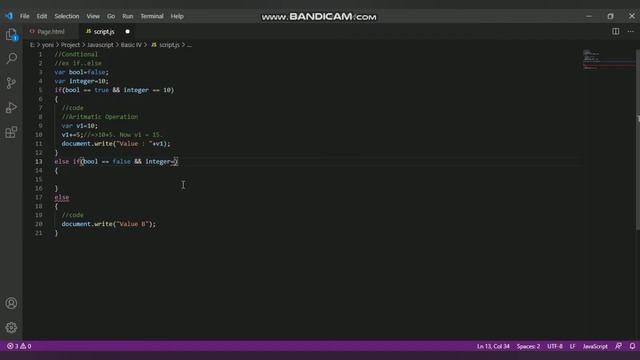Viewport: 640px width, 360px height.
Task: Click the minimap code overview
Action: coord(608,60)
